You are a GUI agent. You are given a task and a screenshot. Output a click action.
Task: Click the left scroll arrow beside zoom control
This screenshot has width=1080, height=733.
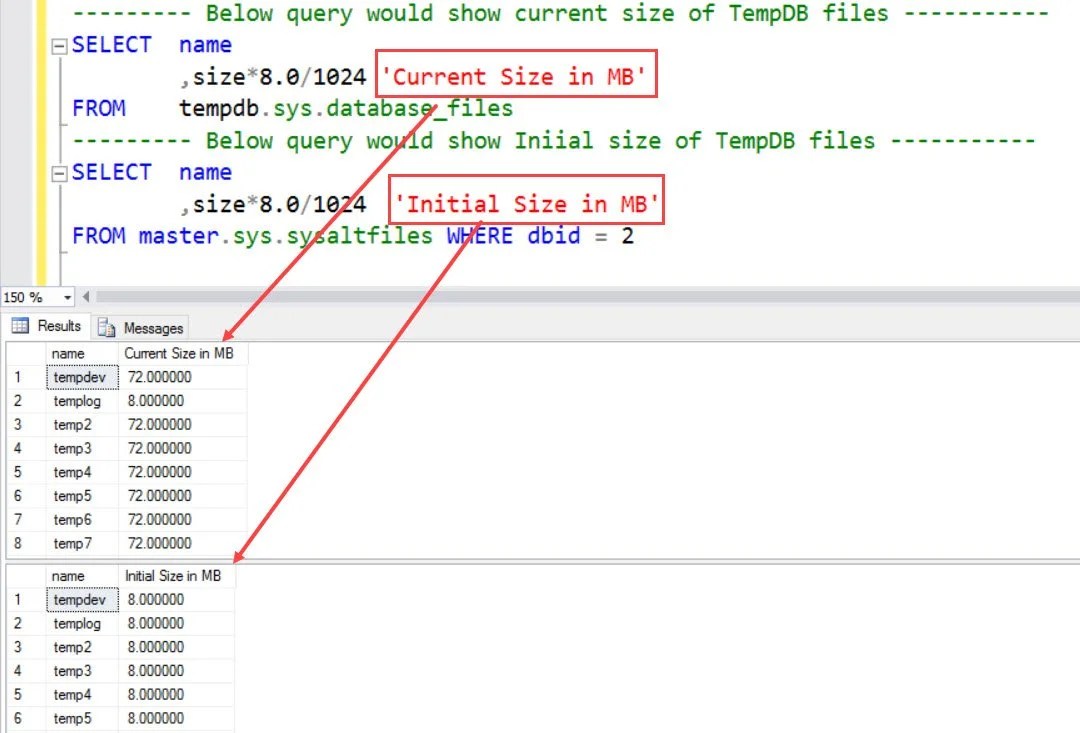click(84, 296)
